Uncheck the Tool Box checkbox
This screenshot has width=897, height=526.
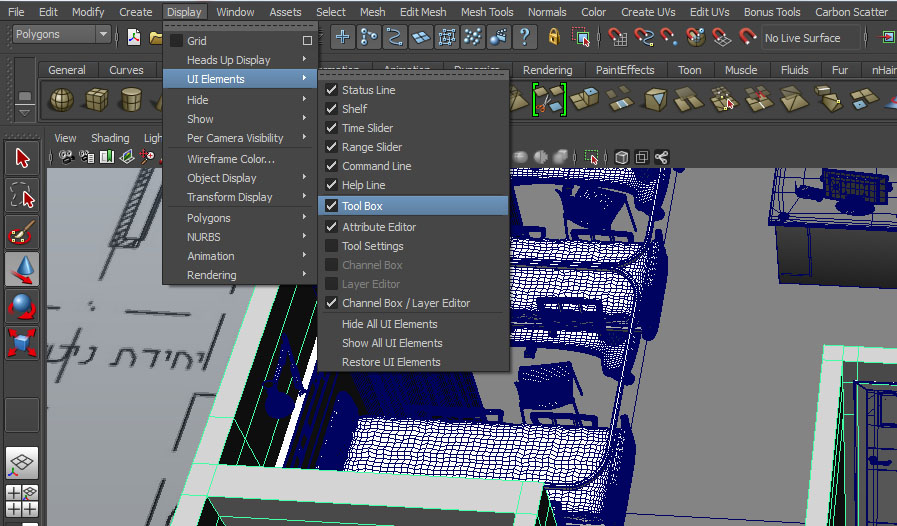332,206
